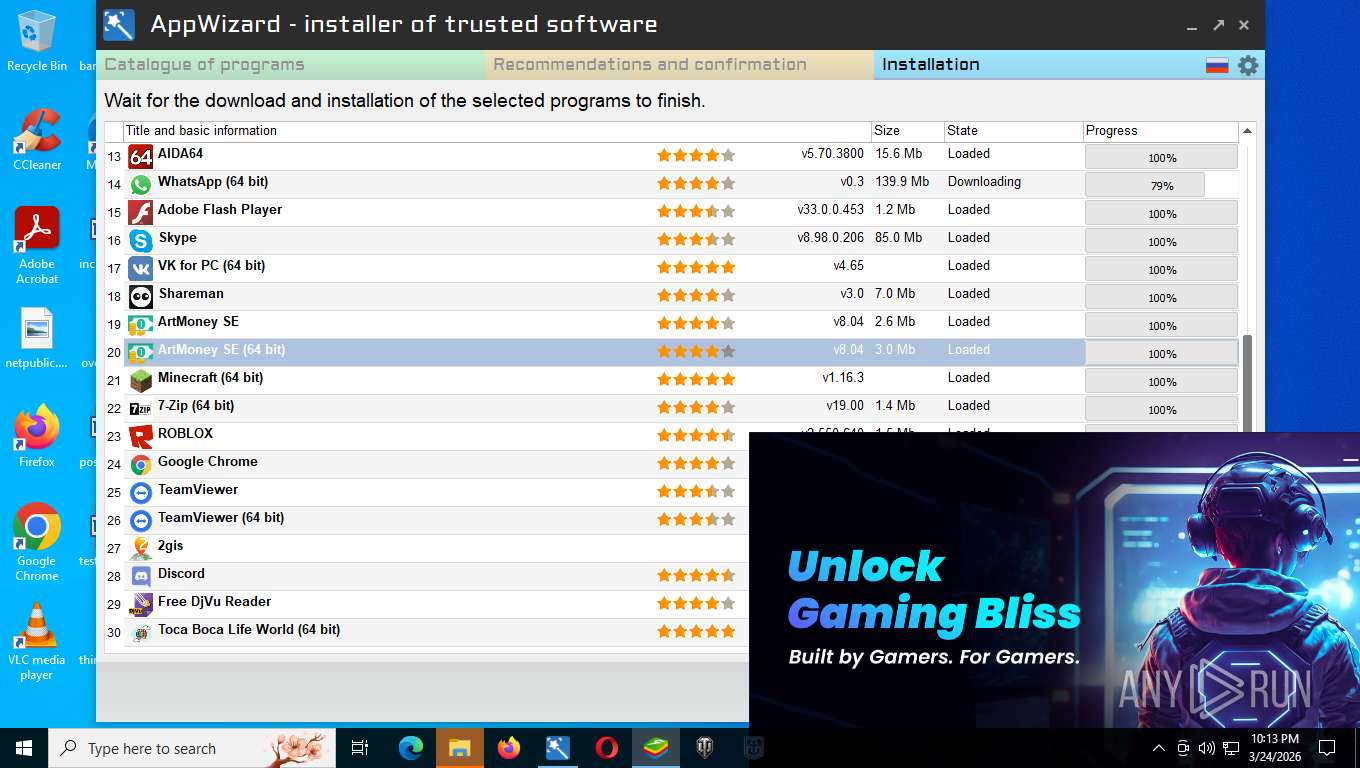The image size is (1360, 768).
Task: Click the Skype program icon
Action: (141, 241)
